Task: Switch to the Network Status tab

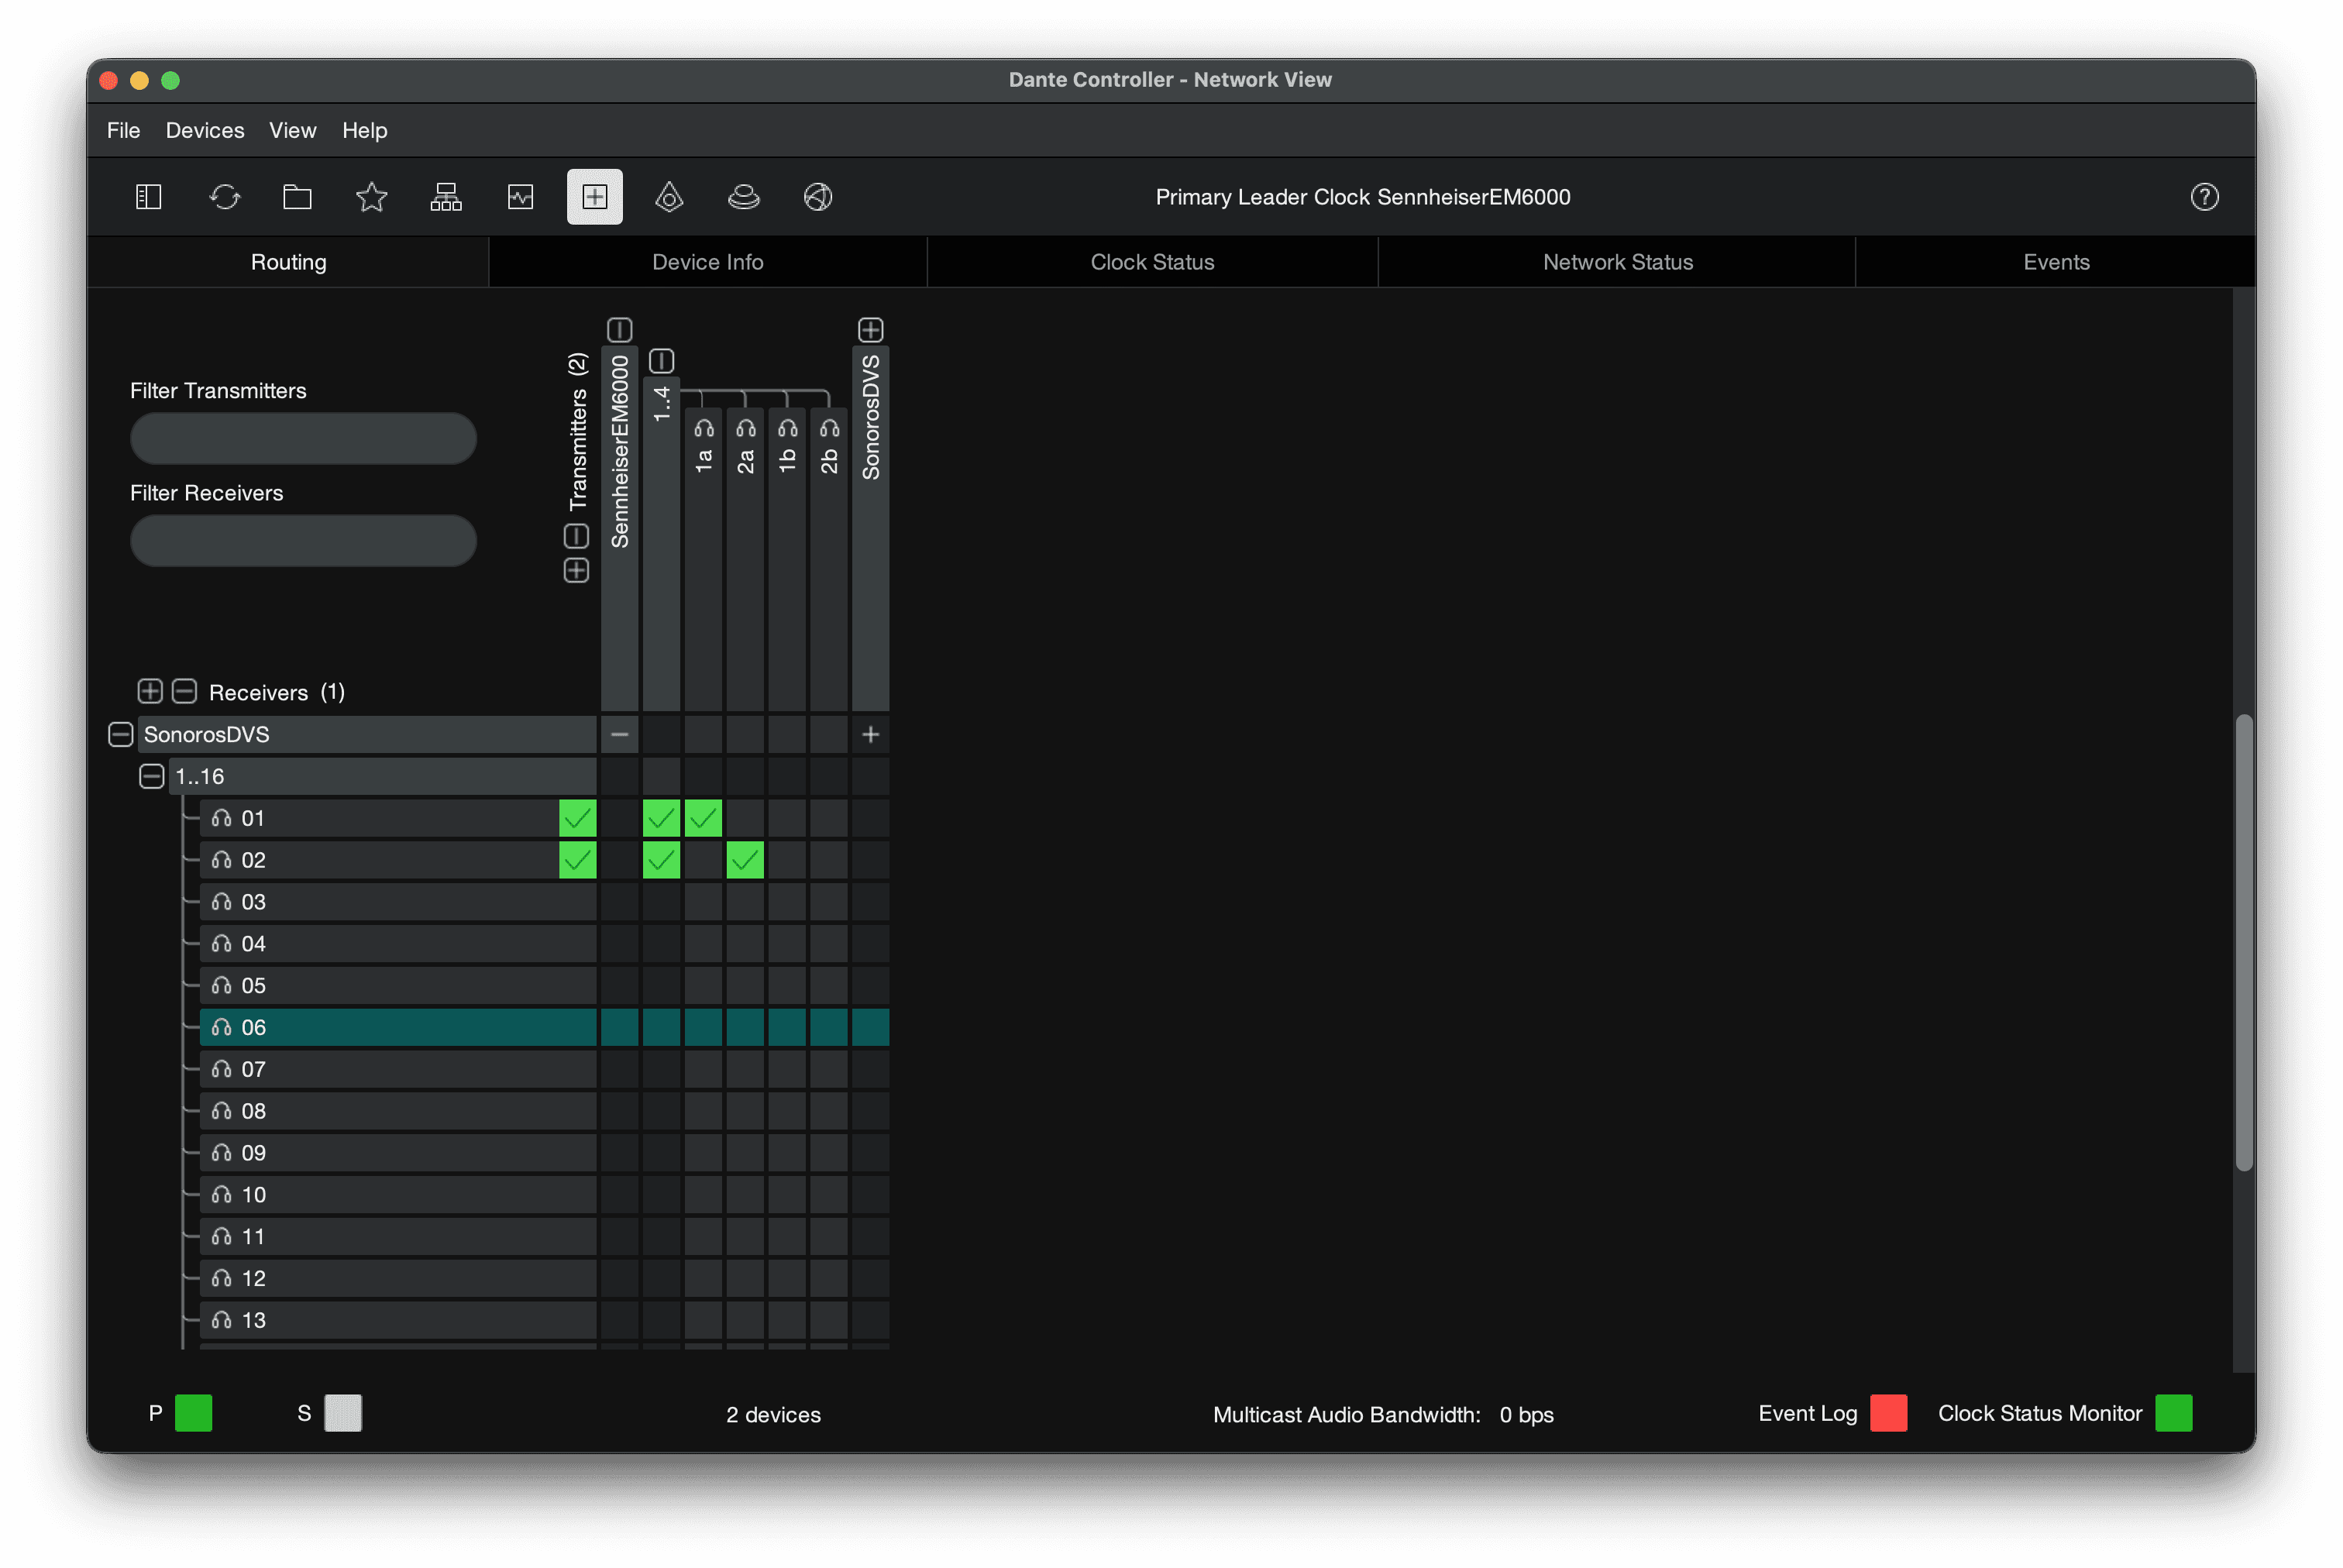Action: pyautogui.click(x=1617, y=262)
